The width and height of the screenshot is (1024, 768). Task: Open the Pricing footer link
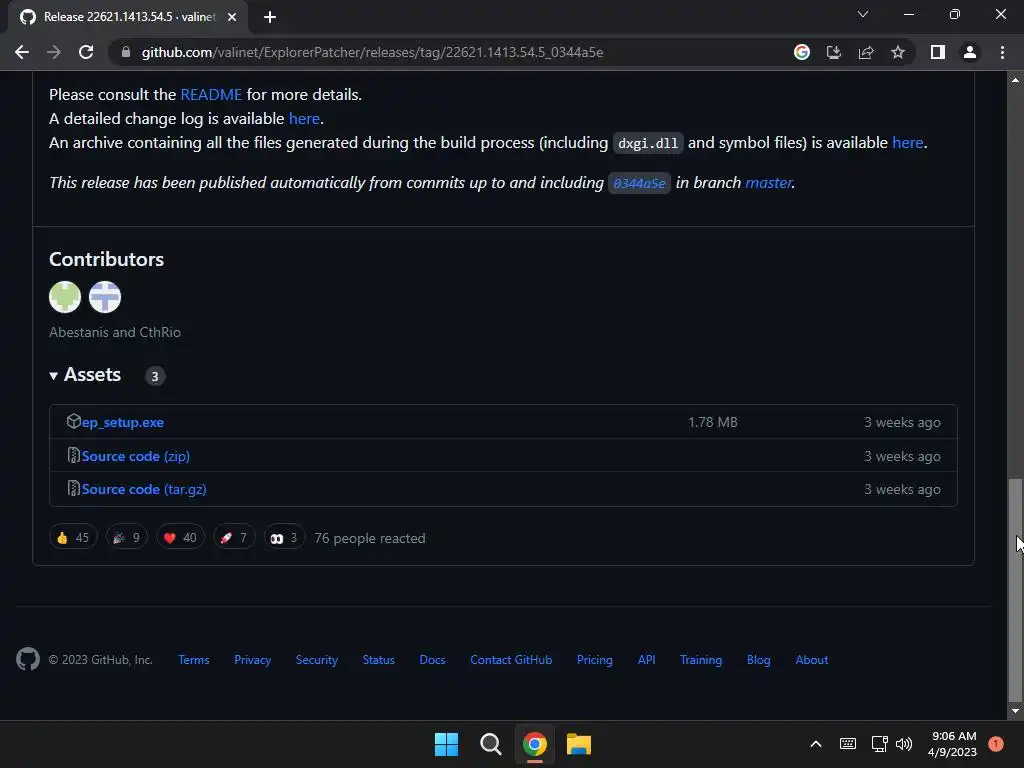(x=595, y=660)
